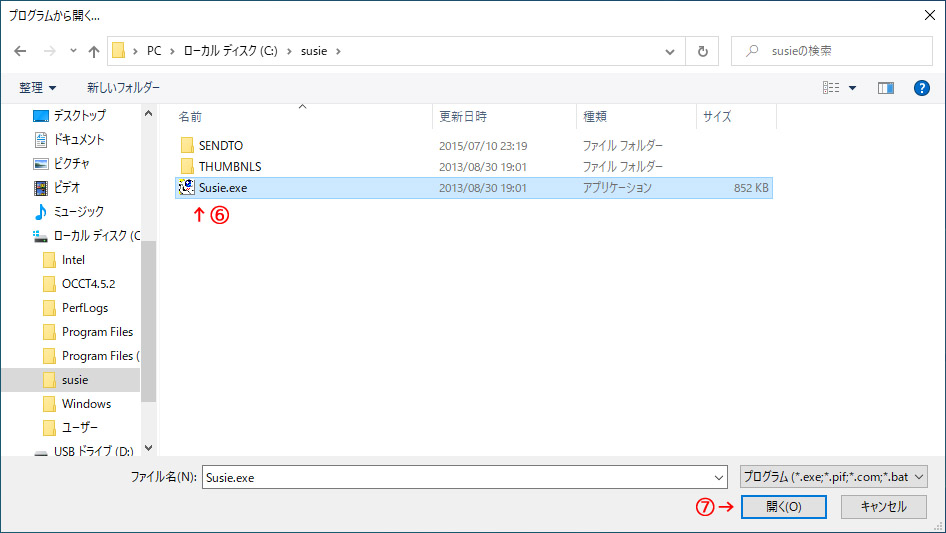
Task: Click the SENDTO folder icon
Action: pos(187,145)
